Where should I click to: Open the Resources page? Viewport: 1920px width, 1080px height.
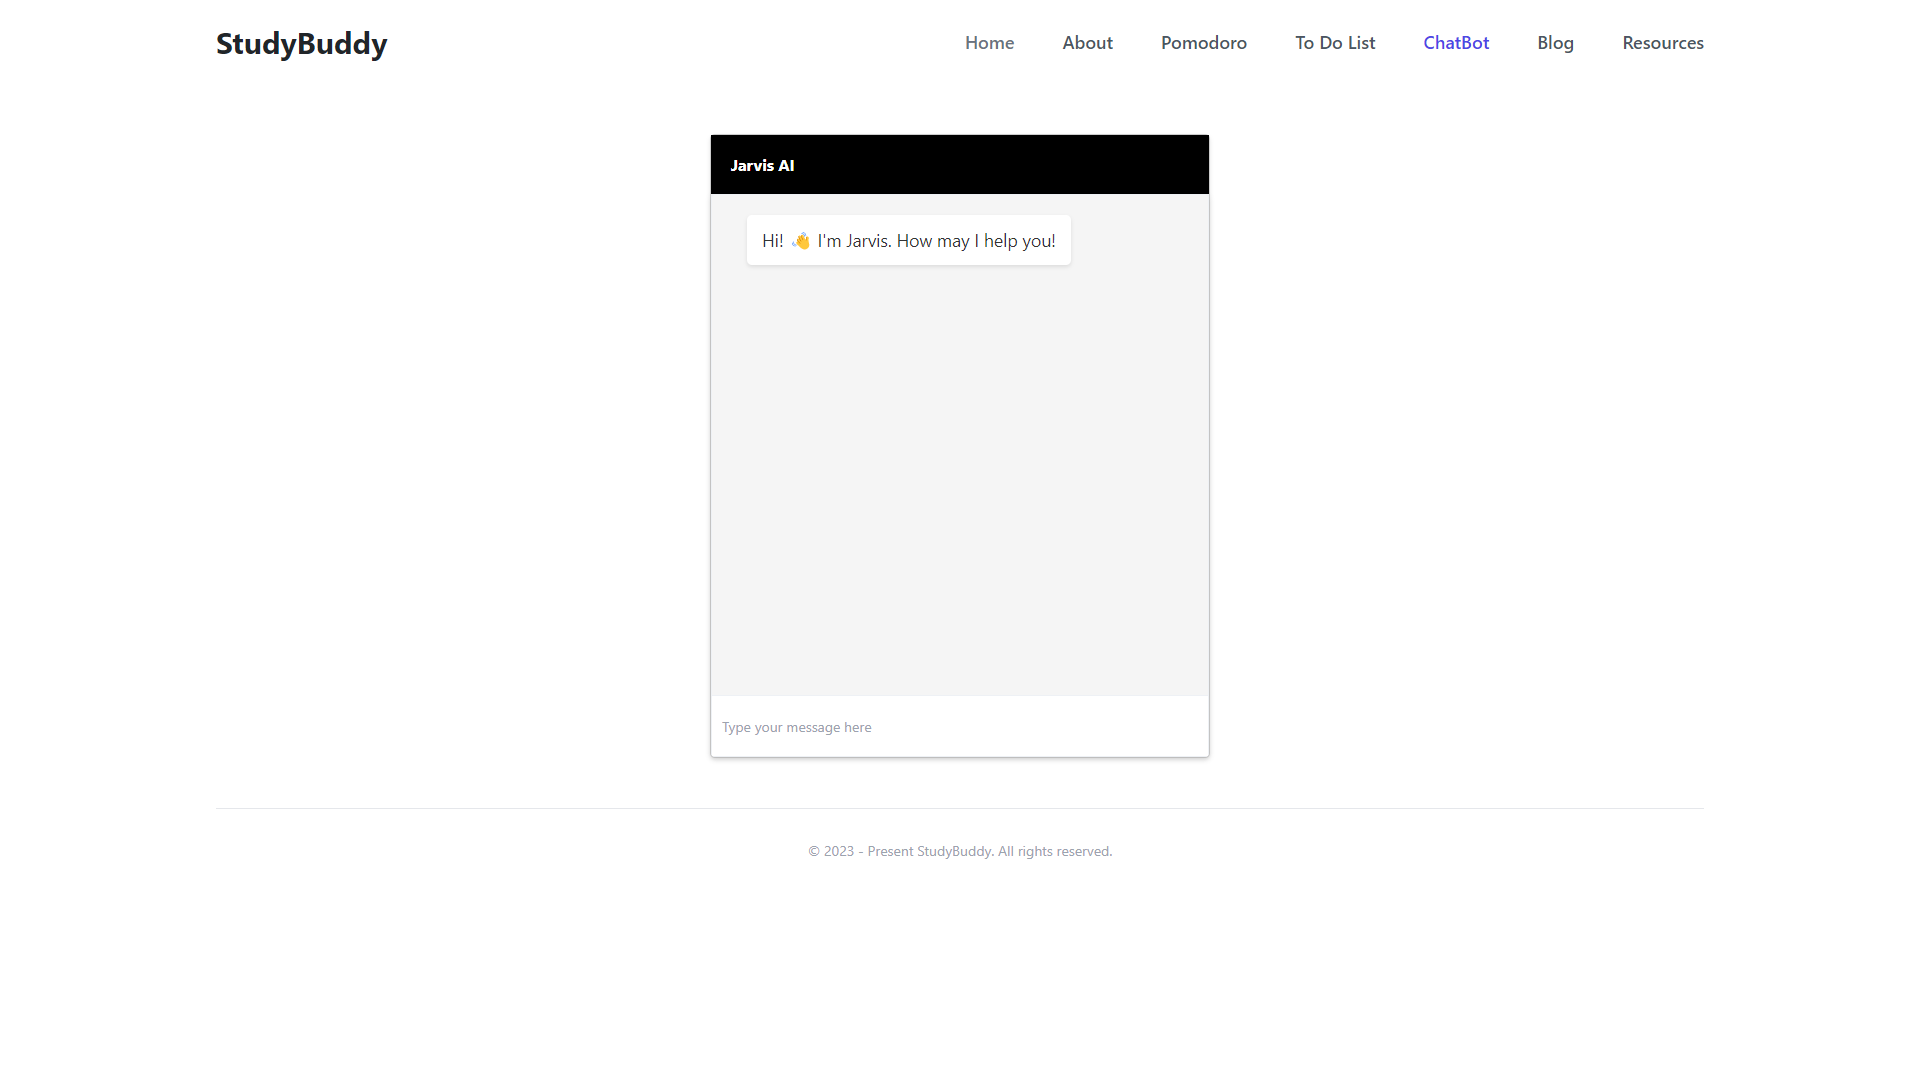(1662, 43)
